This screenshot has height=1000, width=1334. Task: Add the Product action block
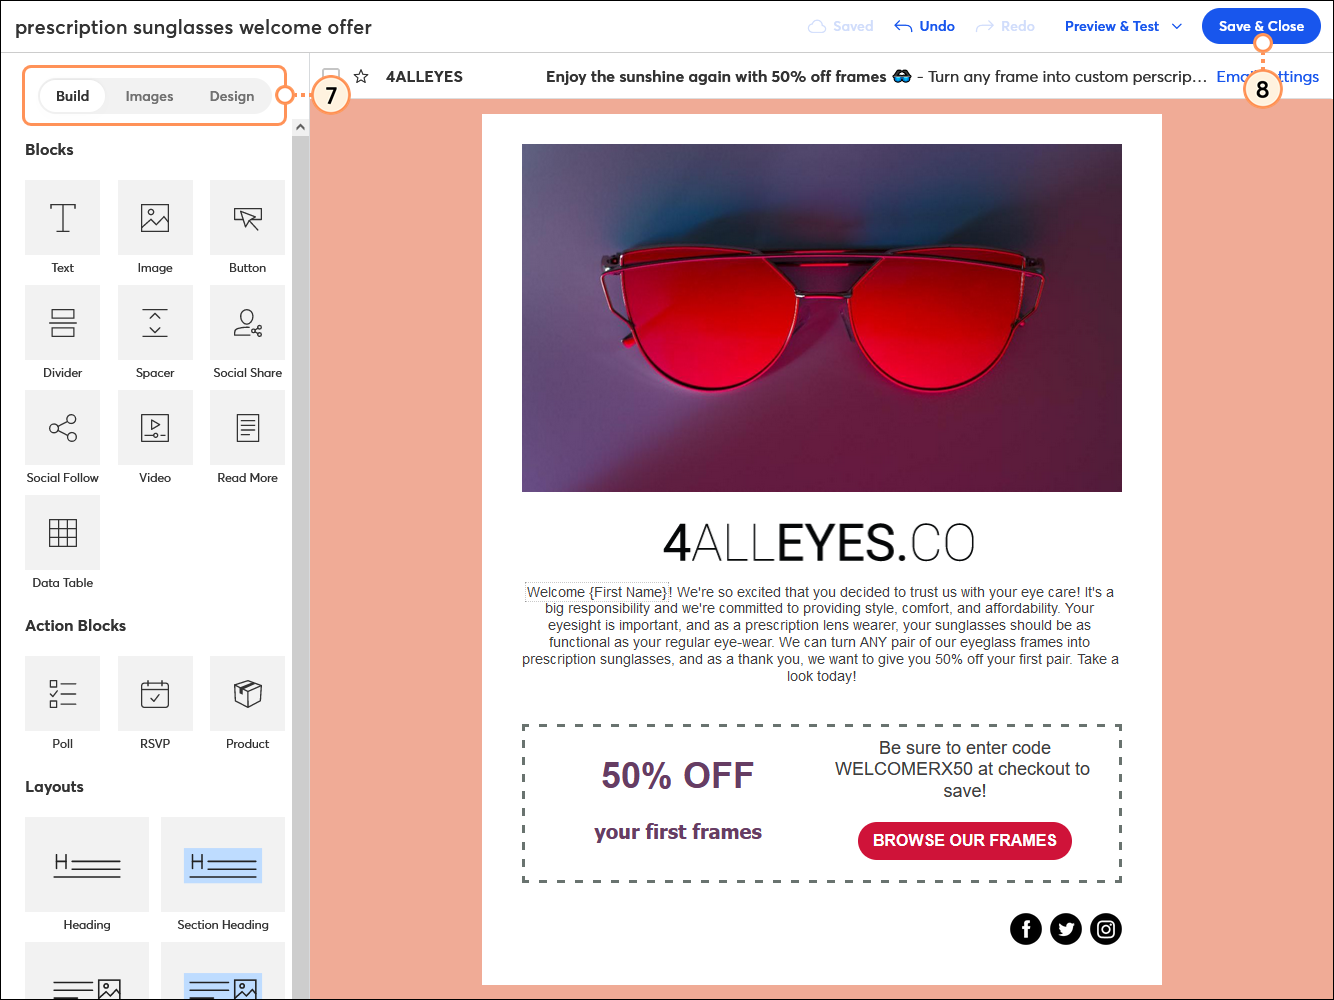[x=247, y=694]
